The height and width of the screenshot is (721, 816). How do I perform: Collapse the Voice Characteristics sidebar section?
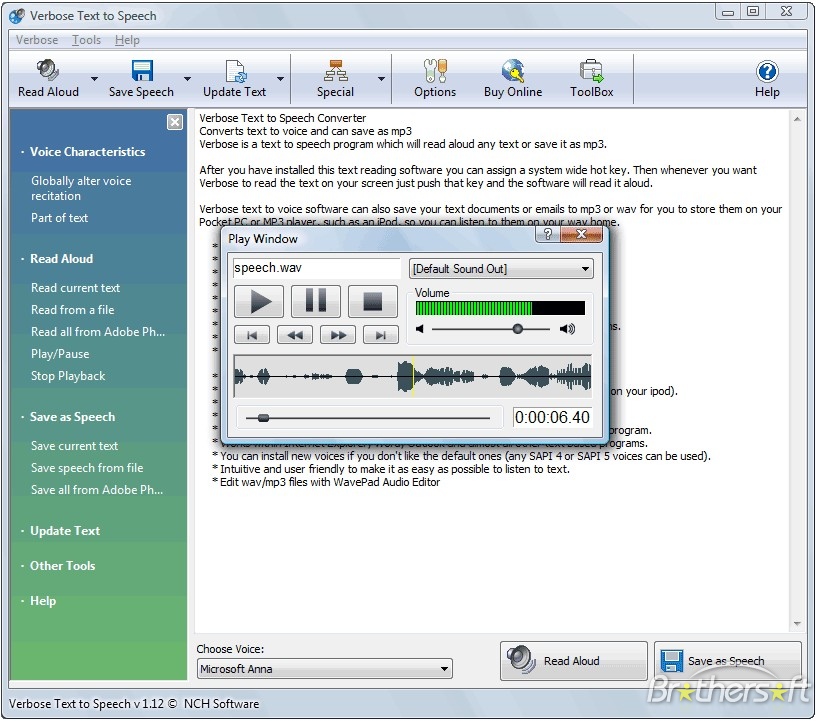[x=87, y=152]
